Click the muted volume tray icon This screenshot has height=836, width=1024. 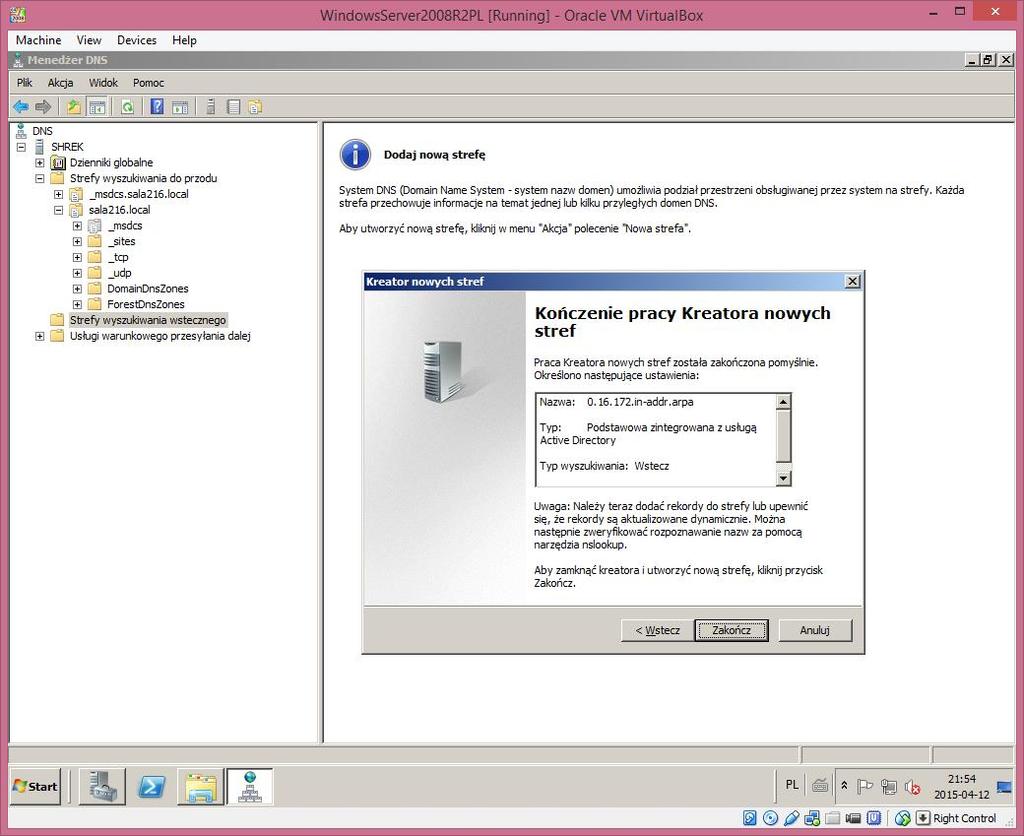tap(912, 786)
